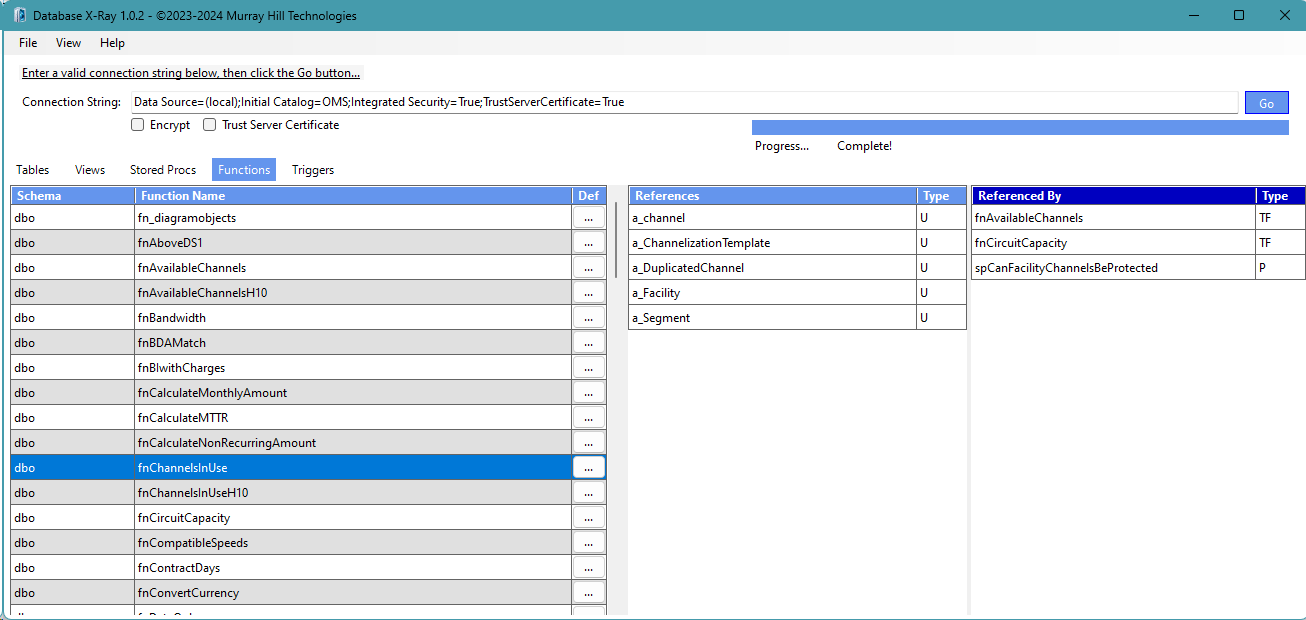Toggle the Trust Server Certificate checkbox
Viewport: 1306px width, 620px height.
(x=210, y=125)
